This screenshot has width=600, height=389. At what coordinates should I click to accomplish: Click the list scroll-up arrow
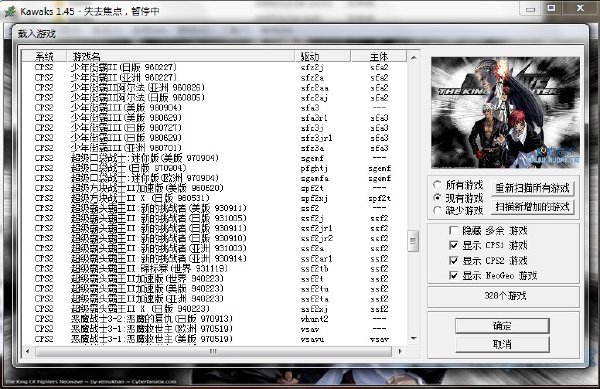click(x=413, y=58)
